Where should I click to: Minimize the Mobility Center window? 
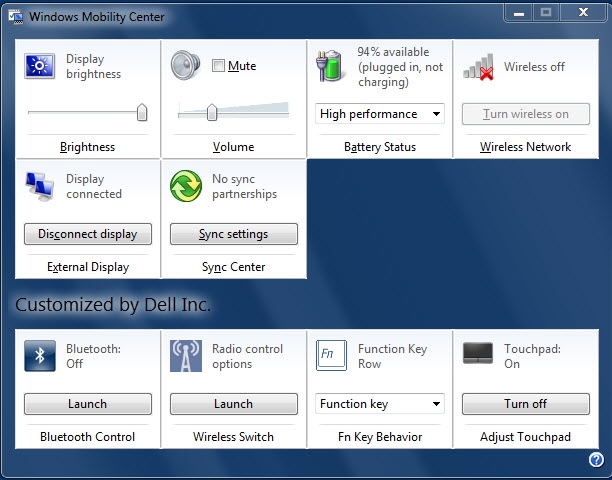tap(519, 13)
